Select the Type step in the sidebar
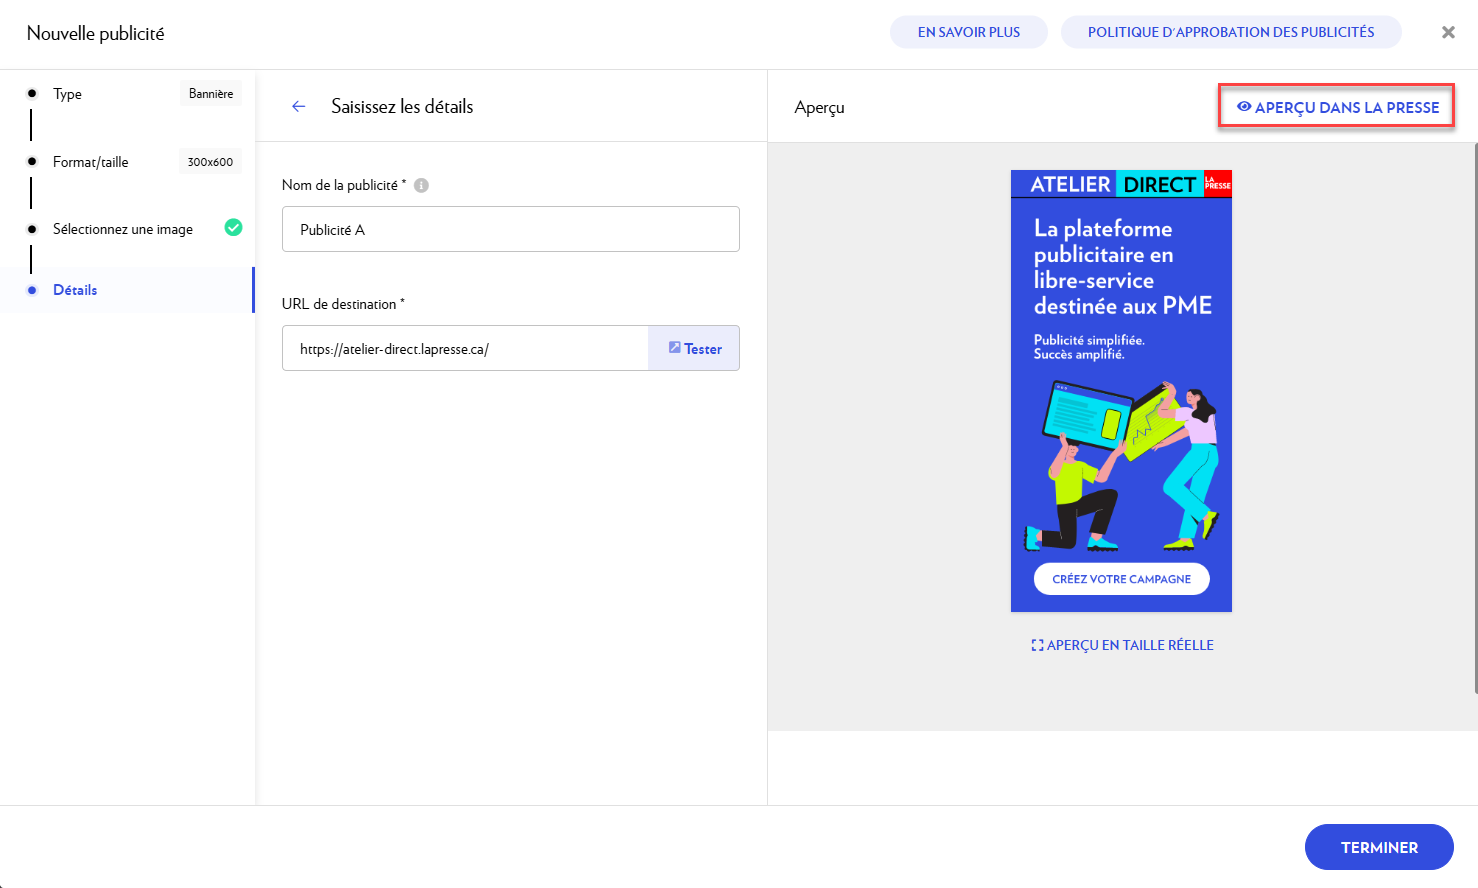Image resolution: width=1478 pixels, height=888 pixels. point(68,94)
